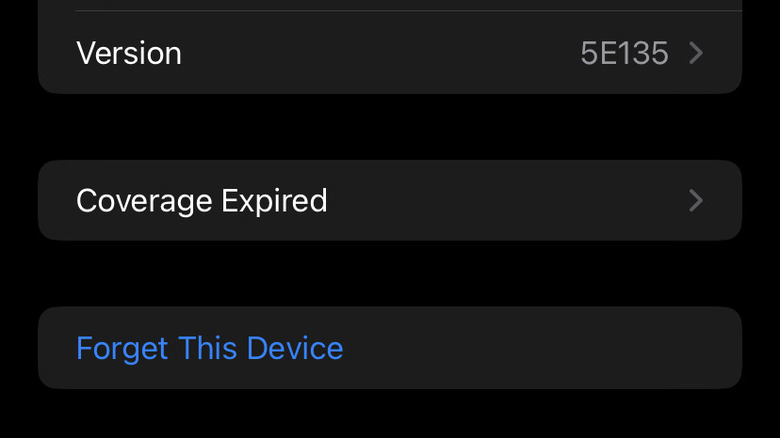
Task: Tap the Coverage Expired label text
Action: point(202,201)
